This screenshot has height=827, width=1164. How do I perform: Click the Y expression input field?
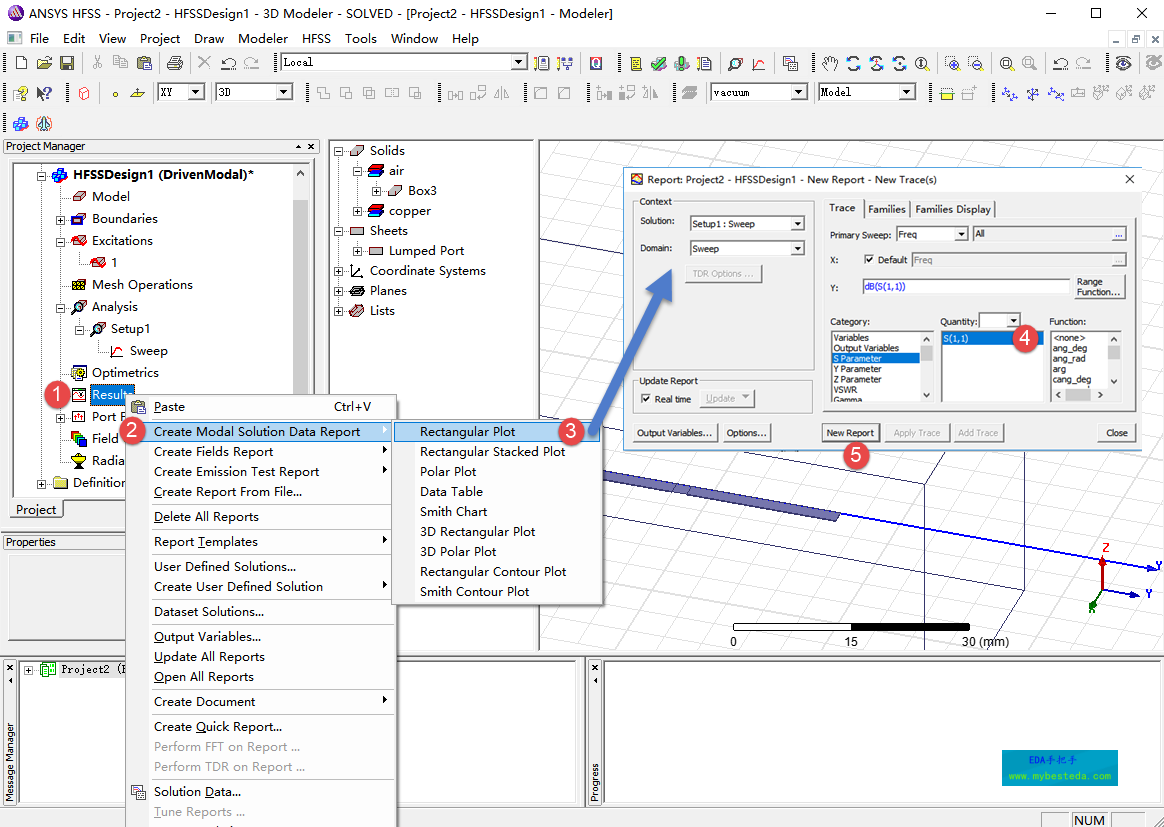[x=965, y=287]
